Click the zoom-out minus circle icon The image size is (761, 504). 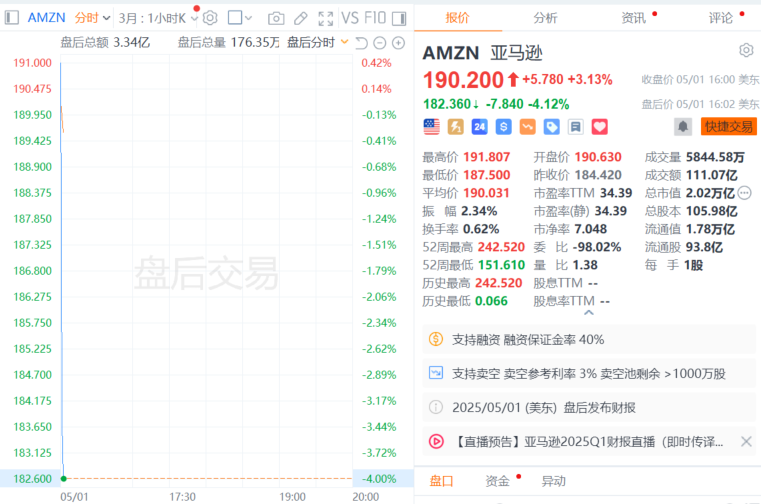[x=380, y=42]
